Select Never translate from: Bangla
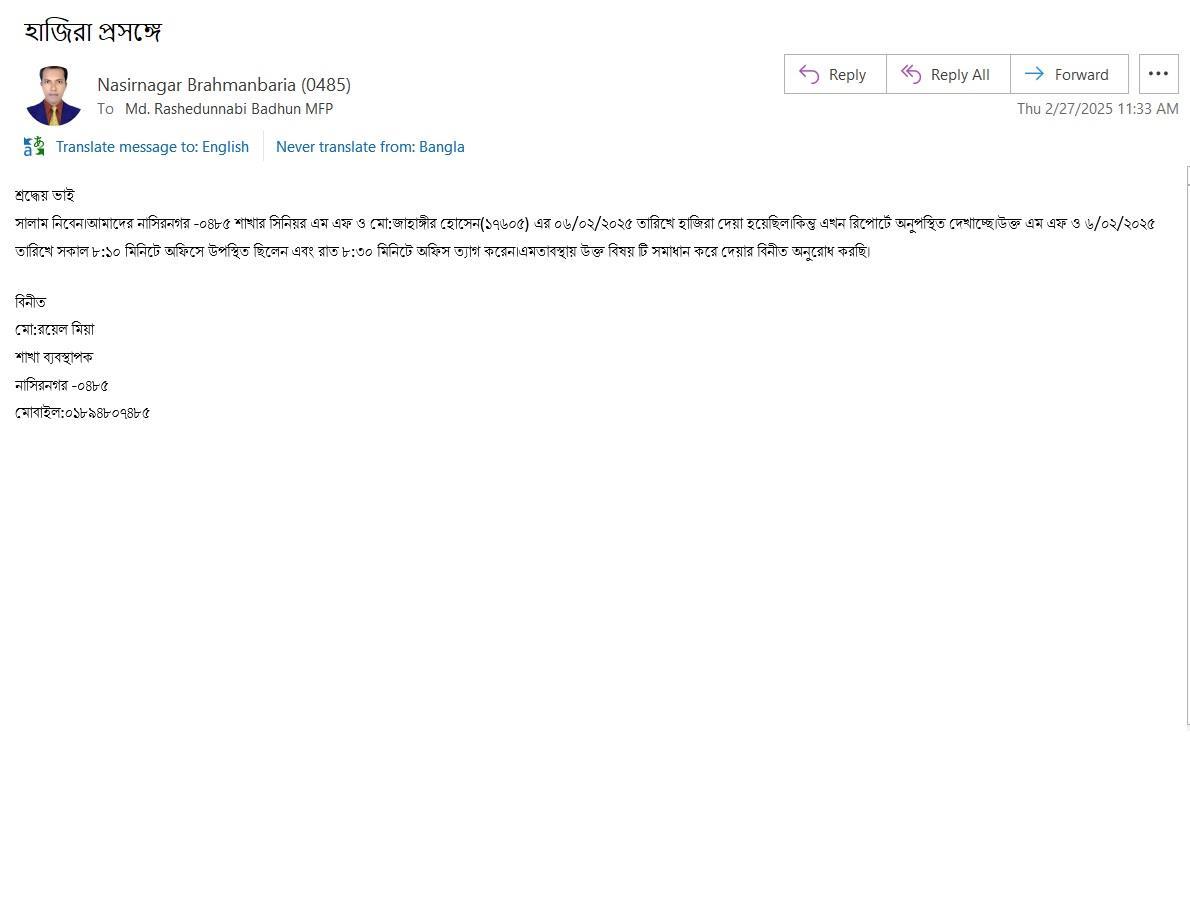Image resolution: width=1190 pixels, height=906 pixels. (x=370, y=146)
